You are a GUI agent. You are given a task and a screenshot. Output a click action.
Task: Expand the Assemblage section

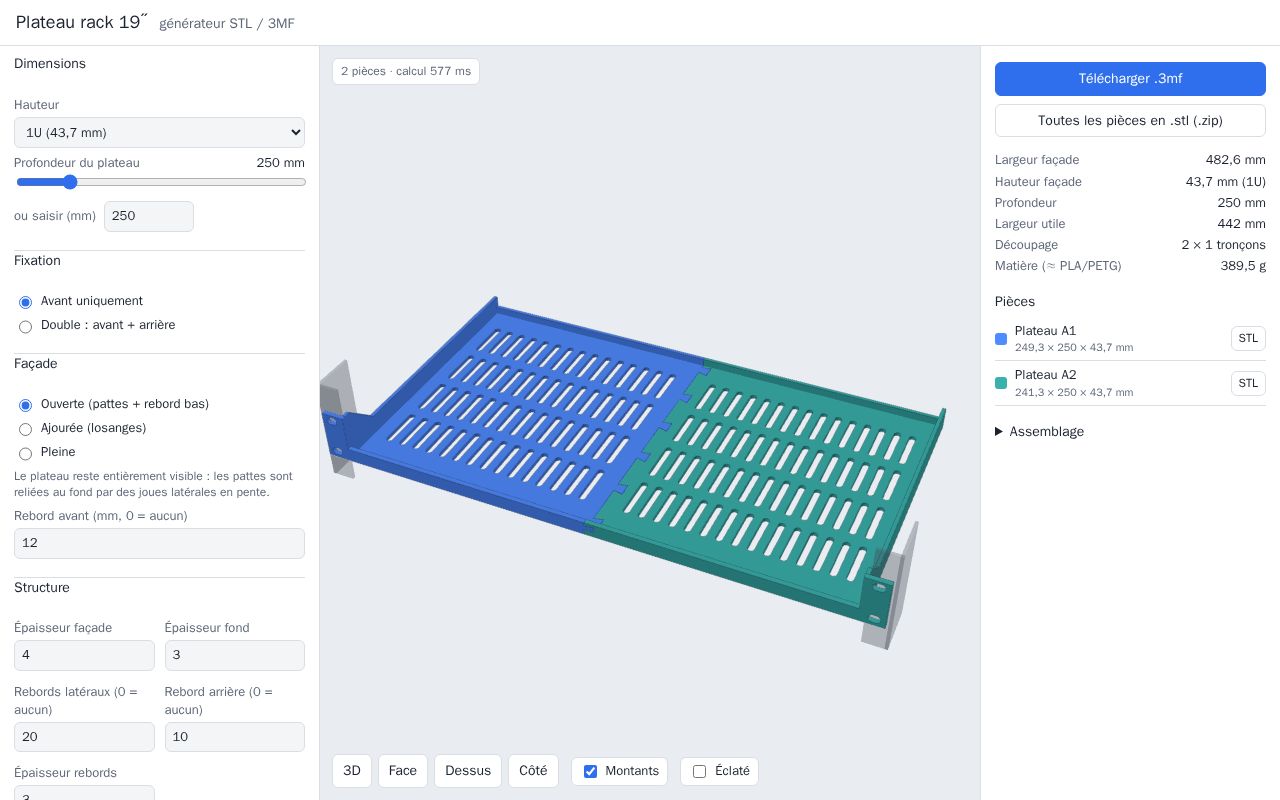(x=1039, y=432)
